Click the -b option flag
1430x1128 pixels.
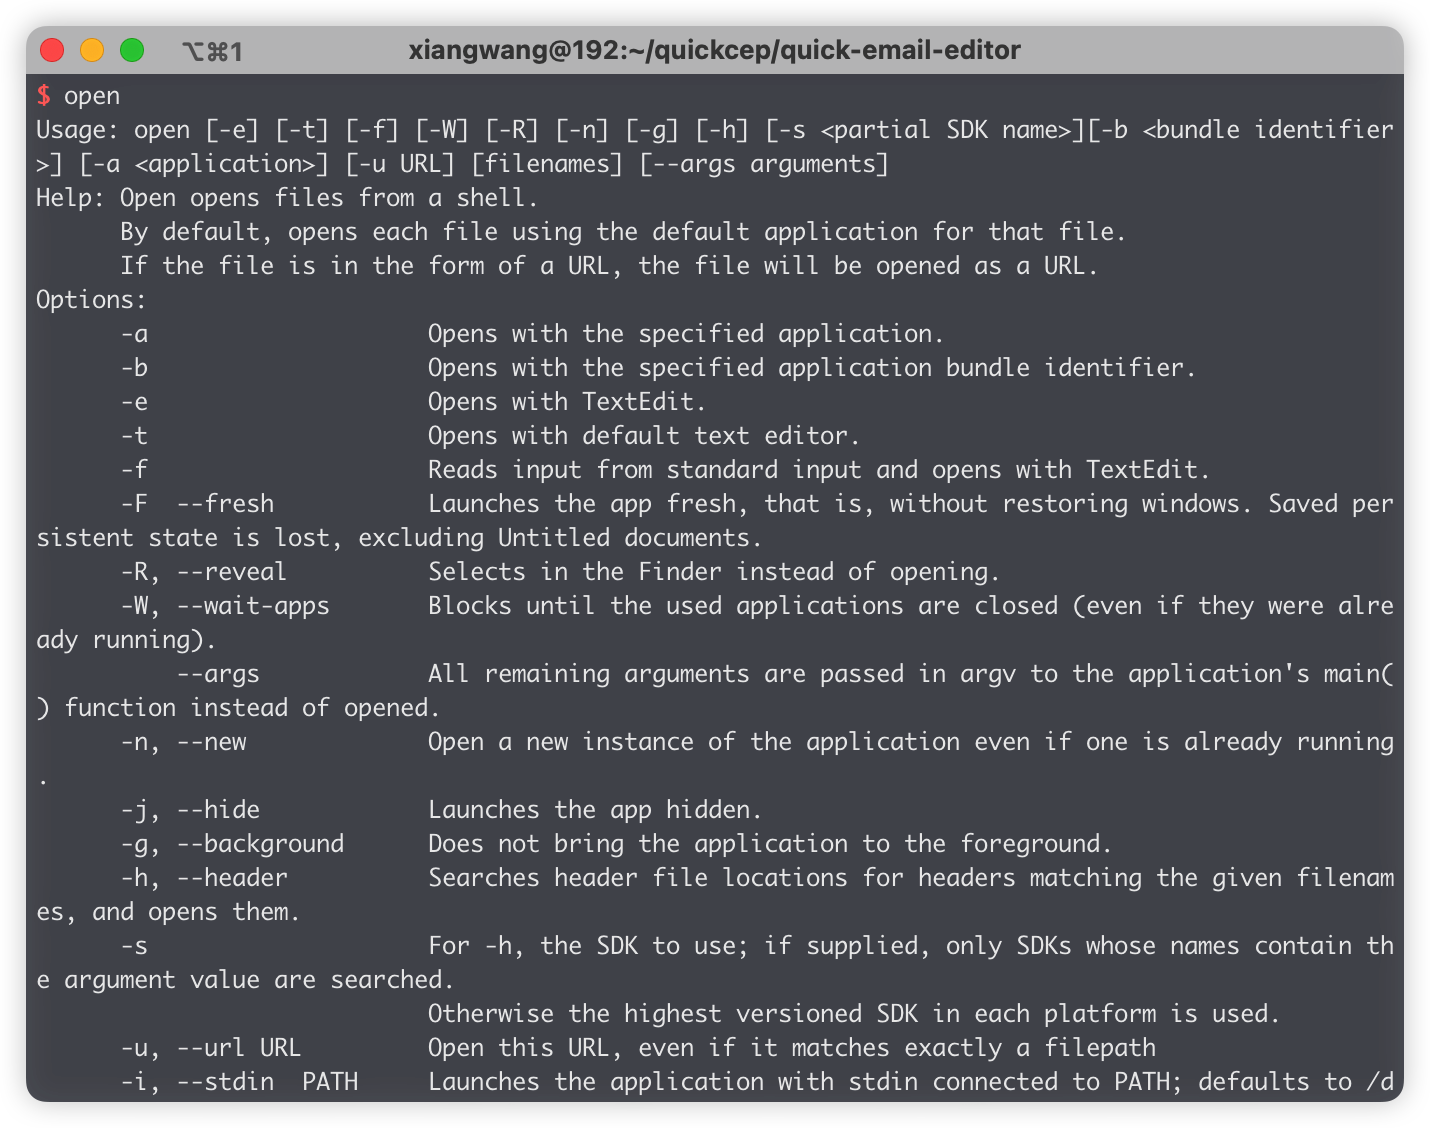point(134,368)
